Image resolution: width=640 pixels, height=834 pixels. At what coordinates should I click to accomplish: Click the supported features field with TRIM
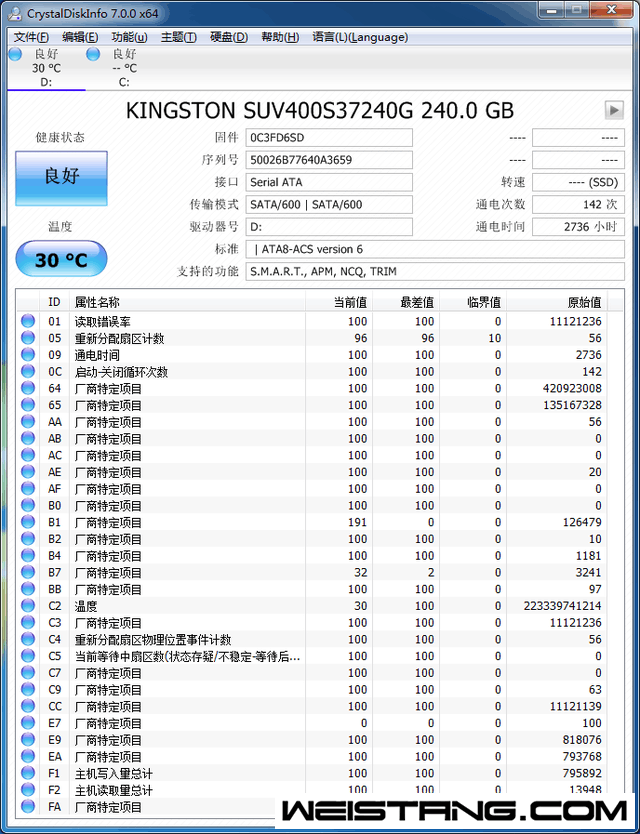pos(435,272)
